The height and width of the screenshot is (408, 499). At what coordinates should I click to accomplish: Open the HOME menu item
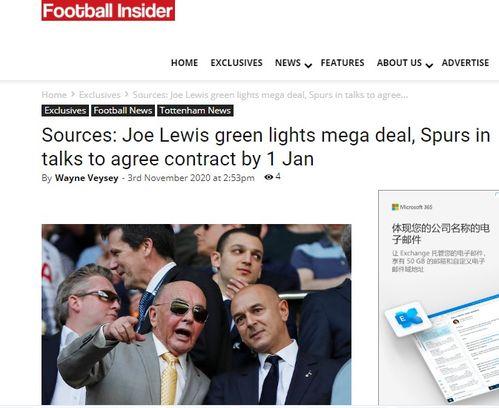click(184, 63)
